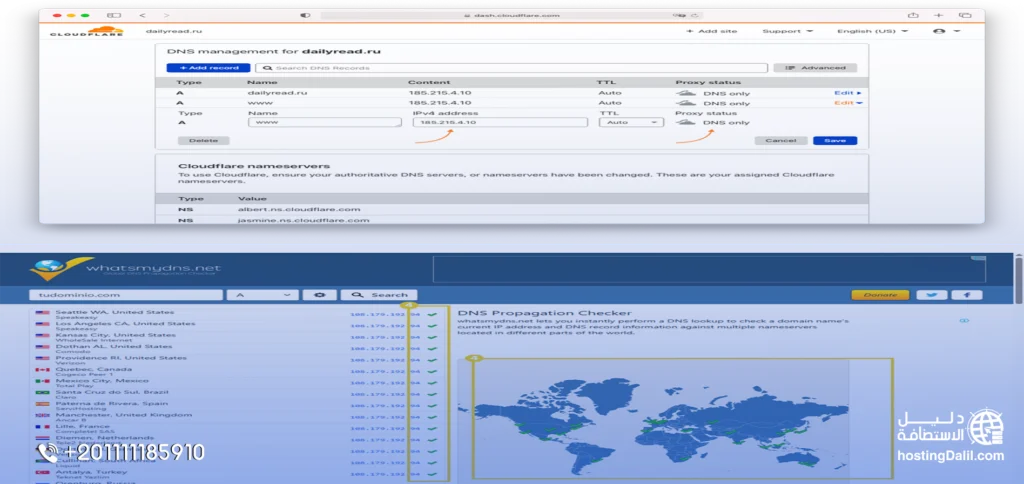Click the proxy cloud icon in the dailyread.ru row
Image resolution: width=1024 pixels, height=484 pixels.
(x=685, y=93)
